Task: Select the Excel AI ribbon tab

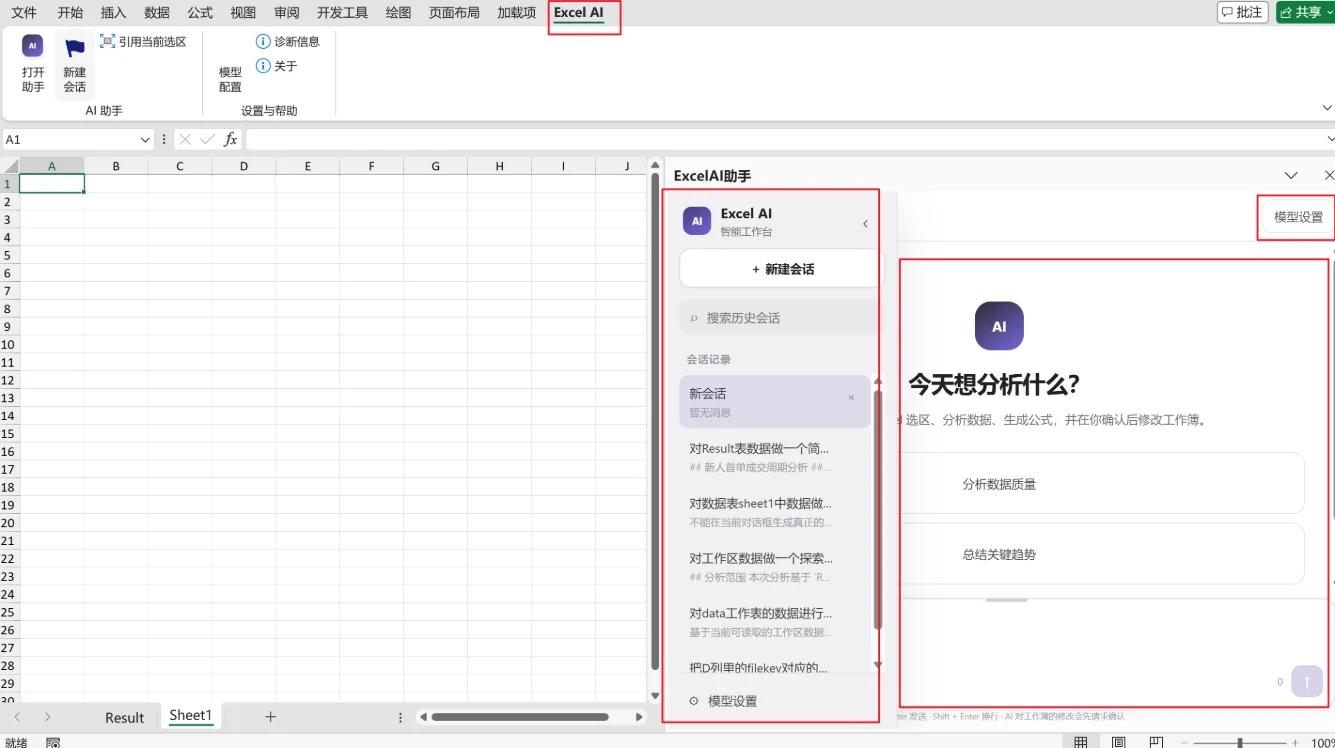Action: click(x=579, y=13)
